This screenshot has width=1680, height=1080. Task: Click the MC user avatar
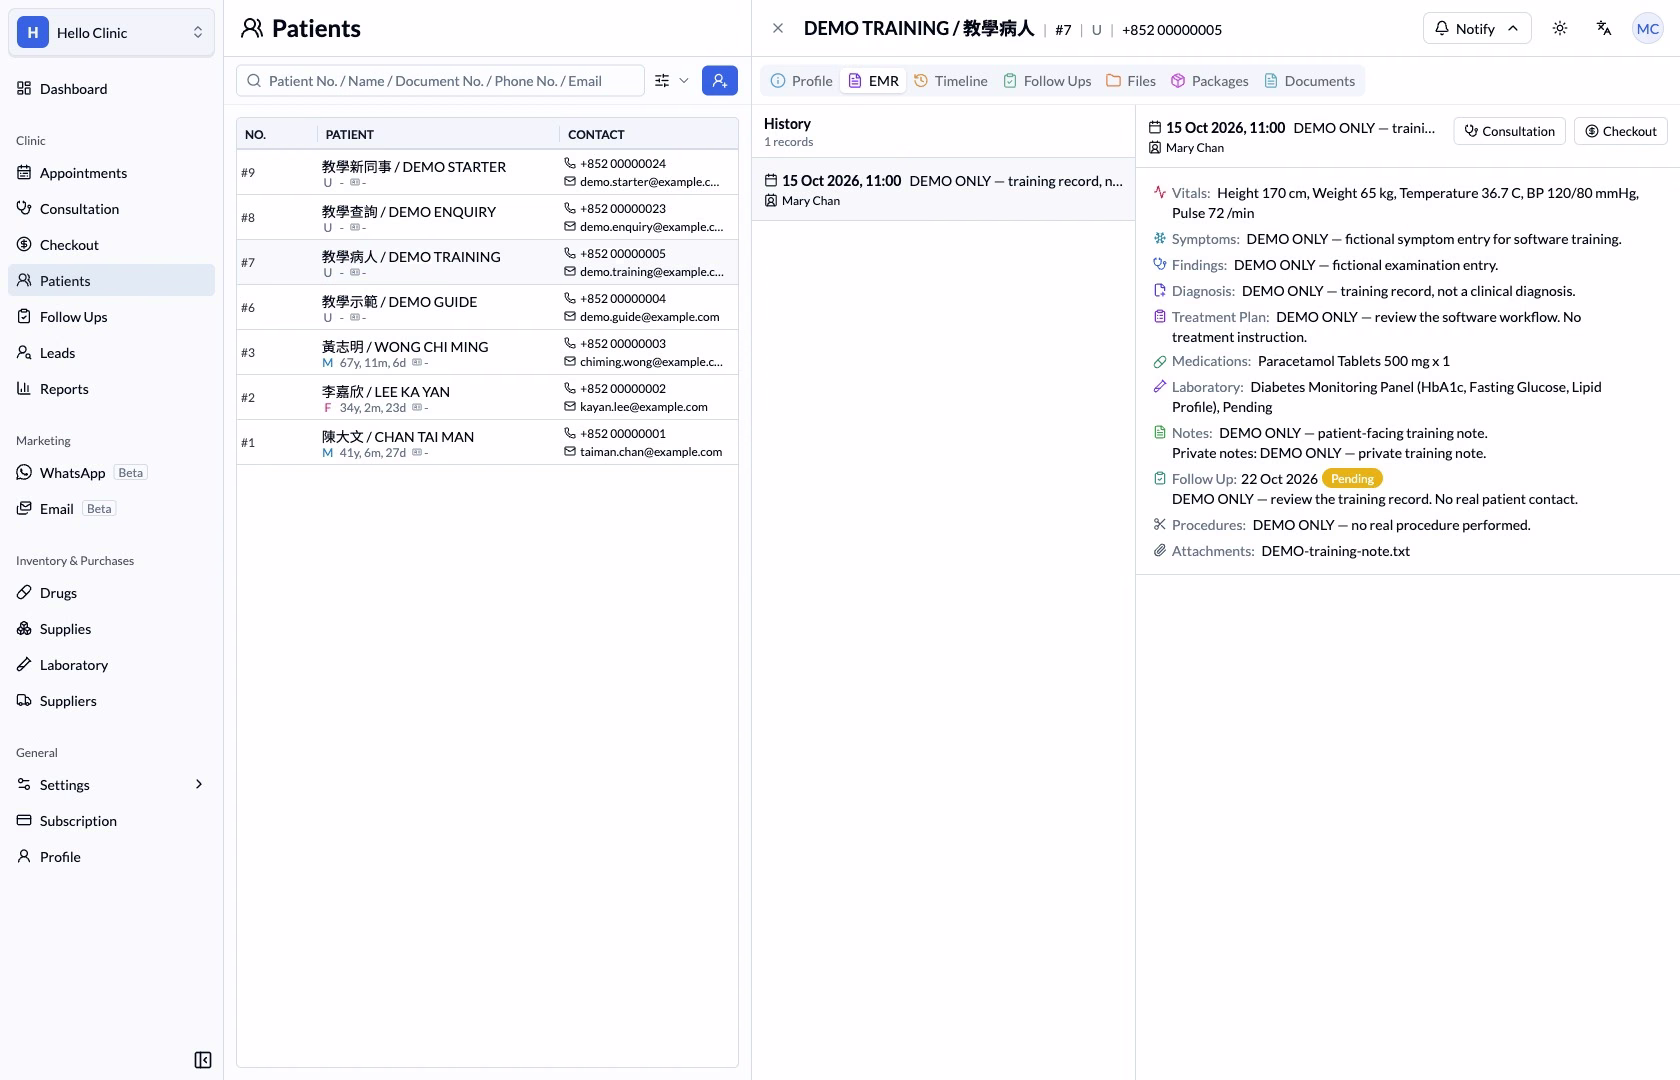(x=1648, y=29)
